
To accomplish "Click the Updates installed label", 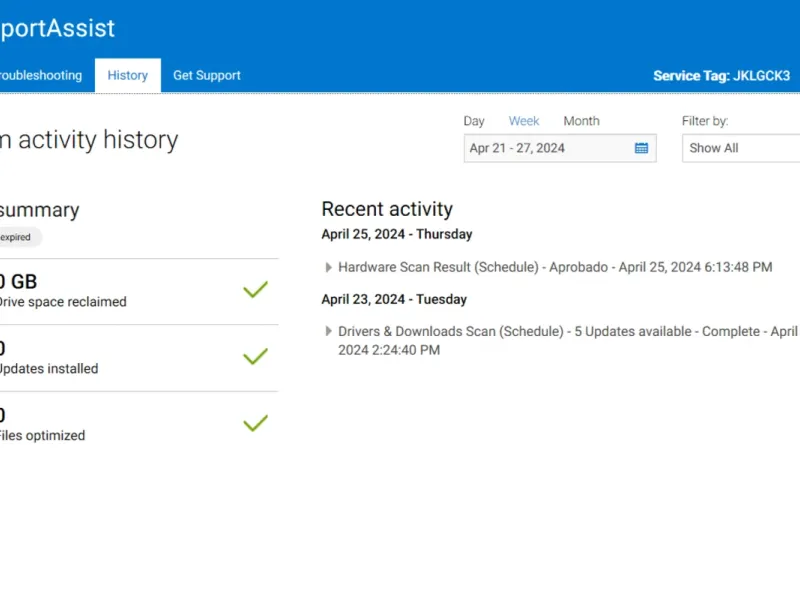I will [x=49, y=369].
